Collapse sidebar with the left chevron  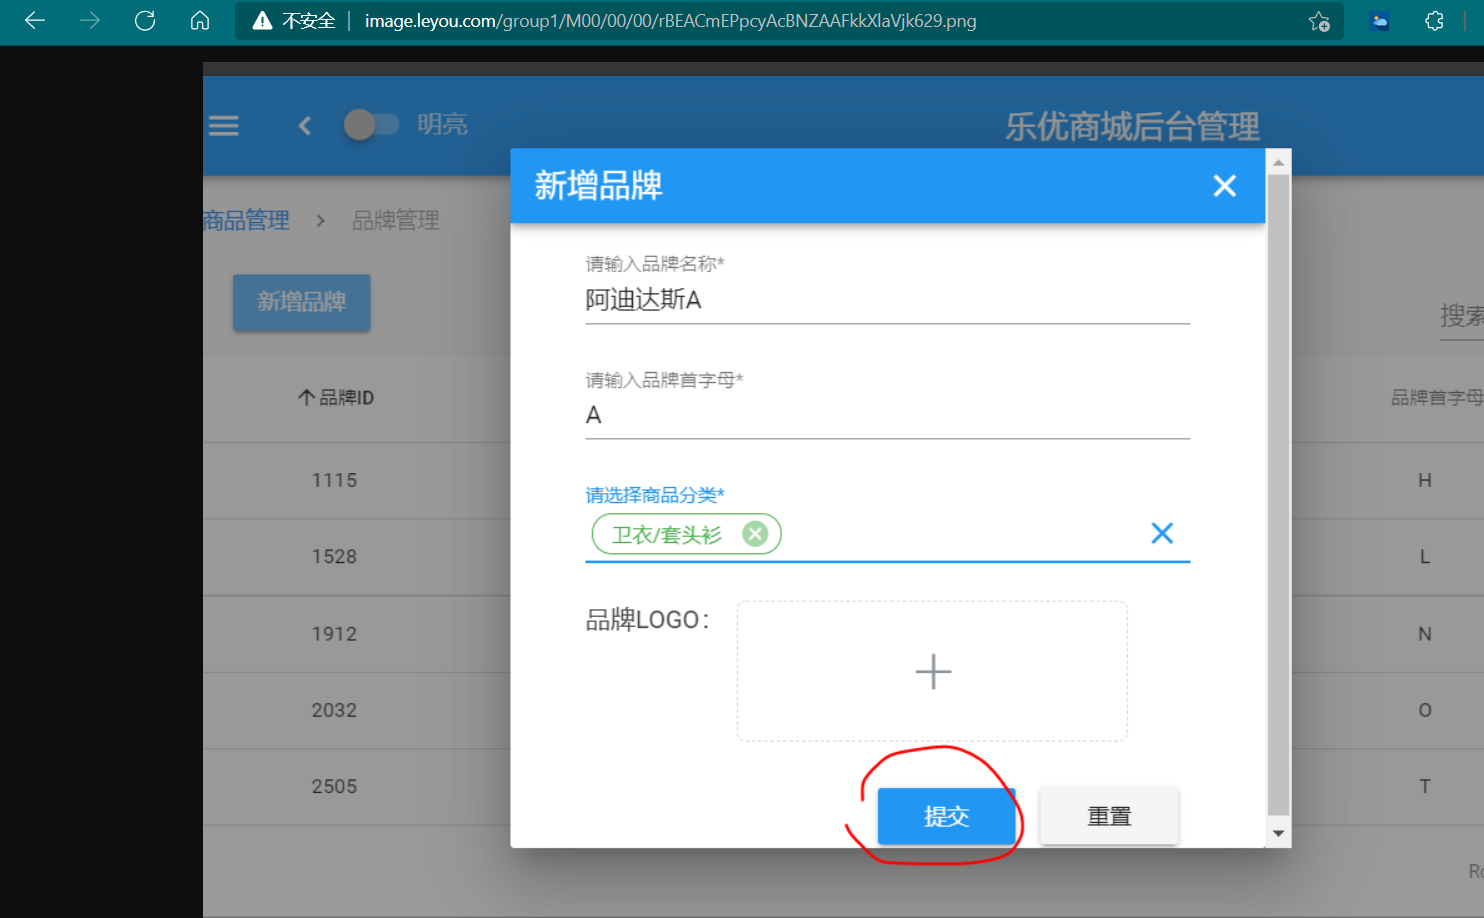click(305, 125)
